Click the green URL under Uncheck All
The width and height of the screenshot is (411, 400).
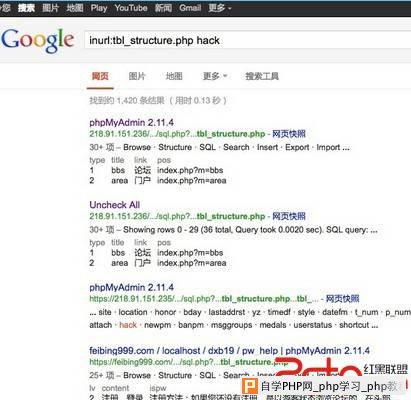point(177,216)
